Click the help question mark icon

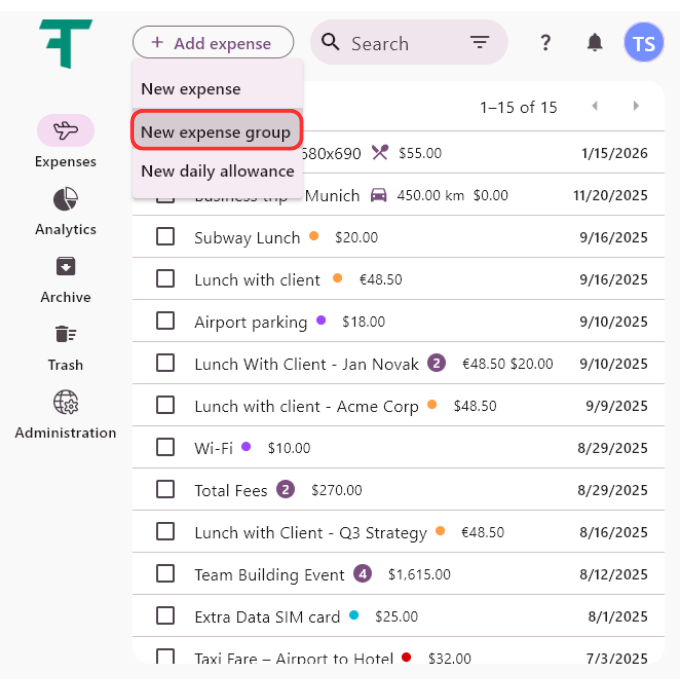click(x=545, y=43)
